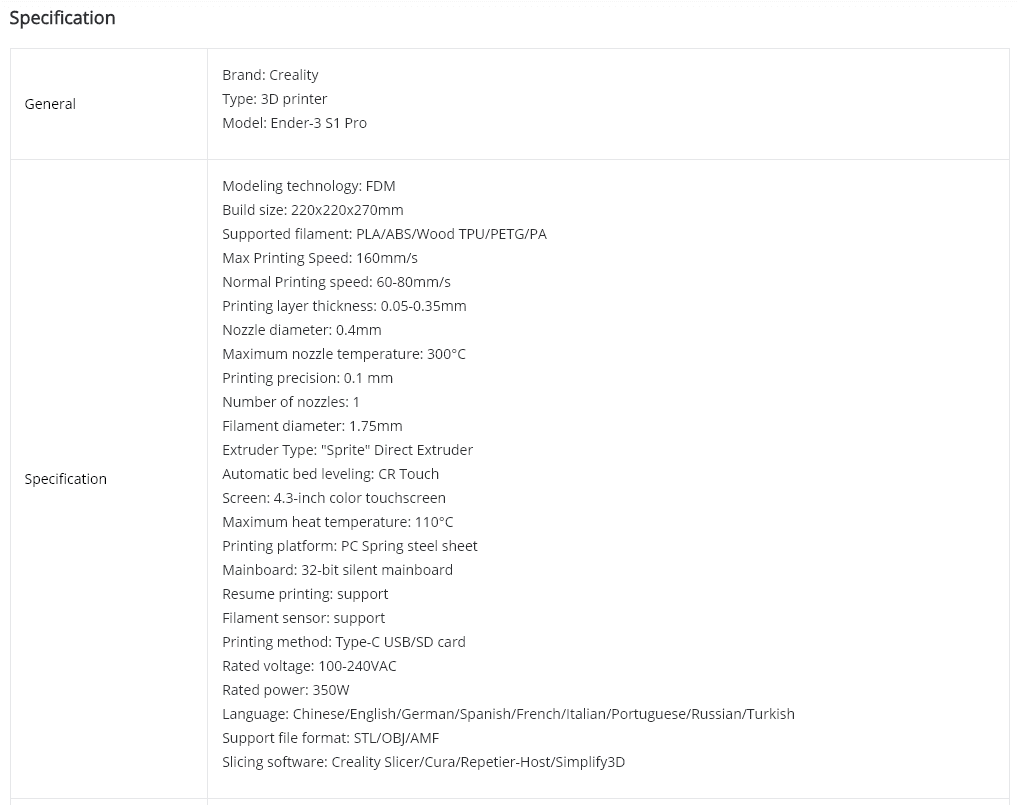The width and height of the screenshot is (1018, 805).
Task: Click Maximum nozzle temperature: 300°C
Action: [343, 354]
